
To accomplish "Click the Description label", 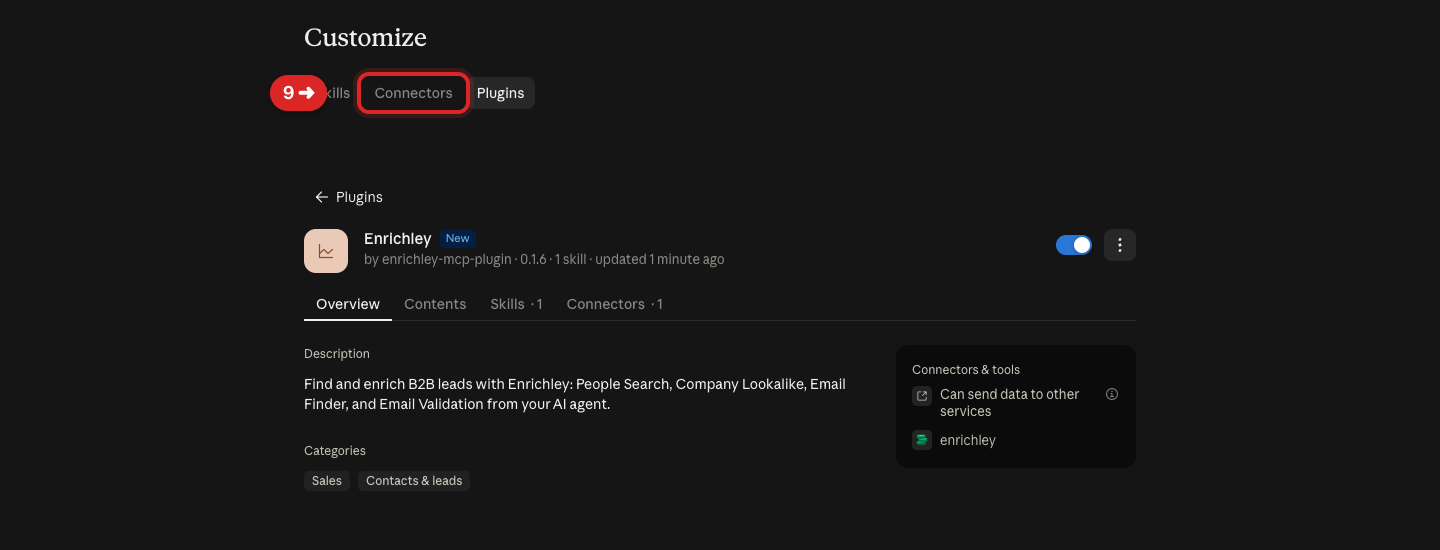I will tap(337, 354).
